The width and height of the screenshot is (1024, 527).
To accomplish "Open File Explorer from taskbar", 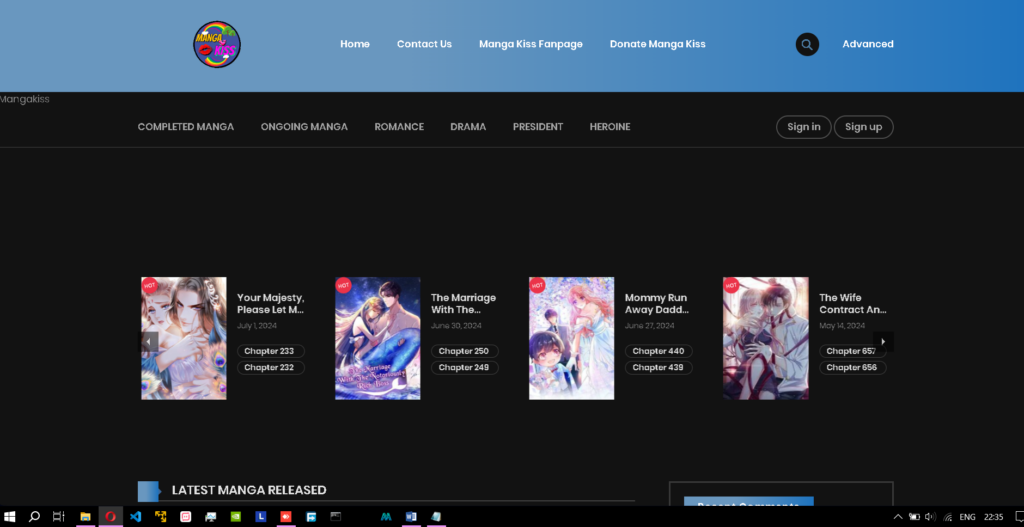I will (86, 517).
